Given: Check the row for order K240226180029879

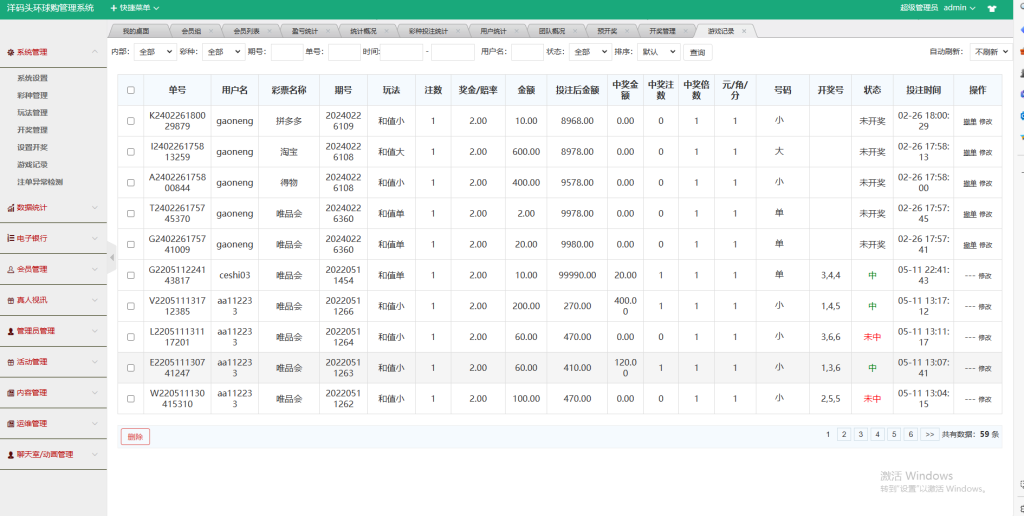Looking at the screenshot, I should (x=131, y=121).
